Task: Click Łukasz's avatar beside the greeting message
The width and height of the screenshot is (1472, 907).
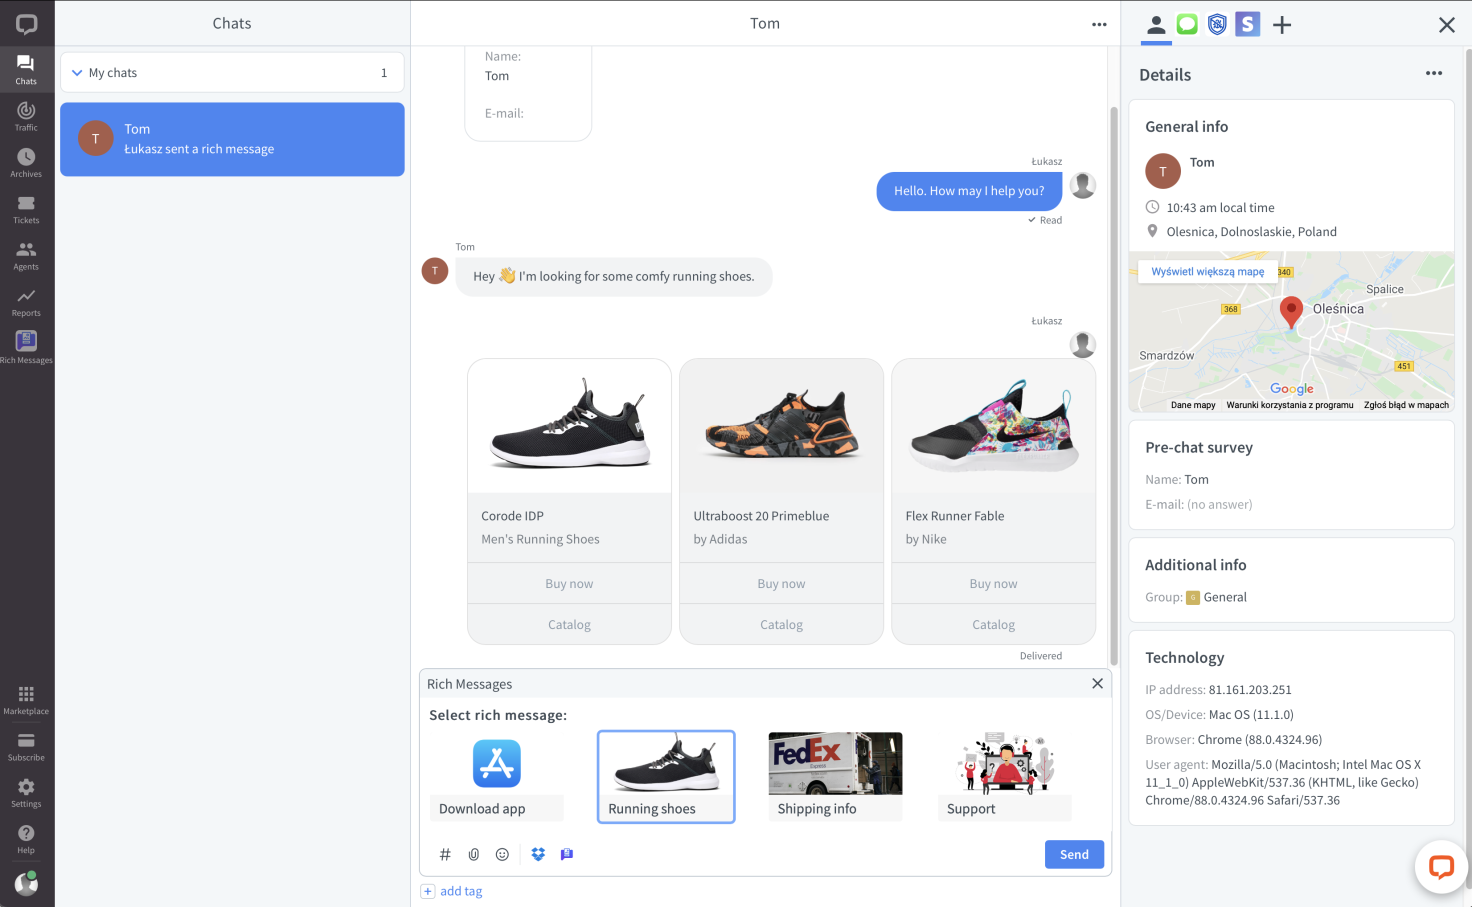Action: [x=1083, y=185]
